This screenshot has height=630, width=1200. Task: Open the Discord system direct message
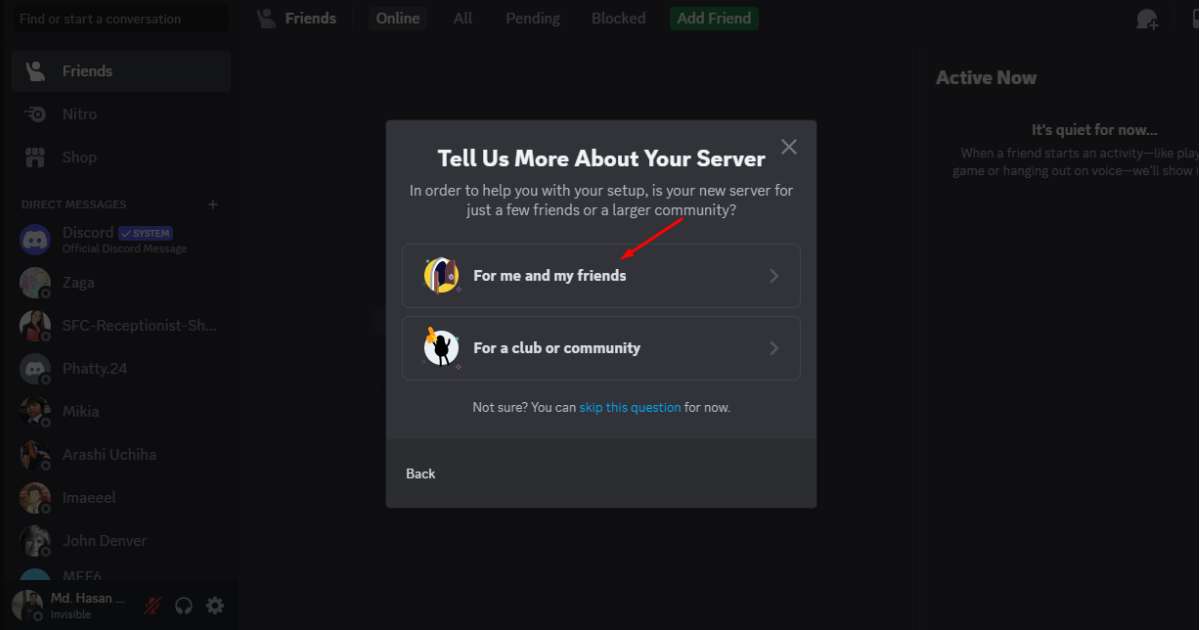121,240
